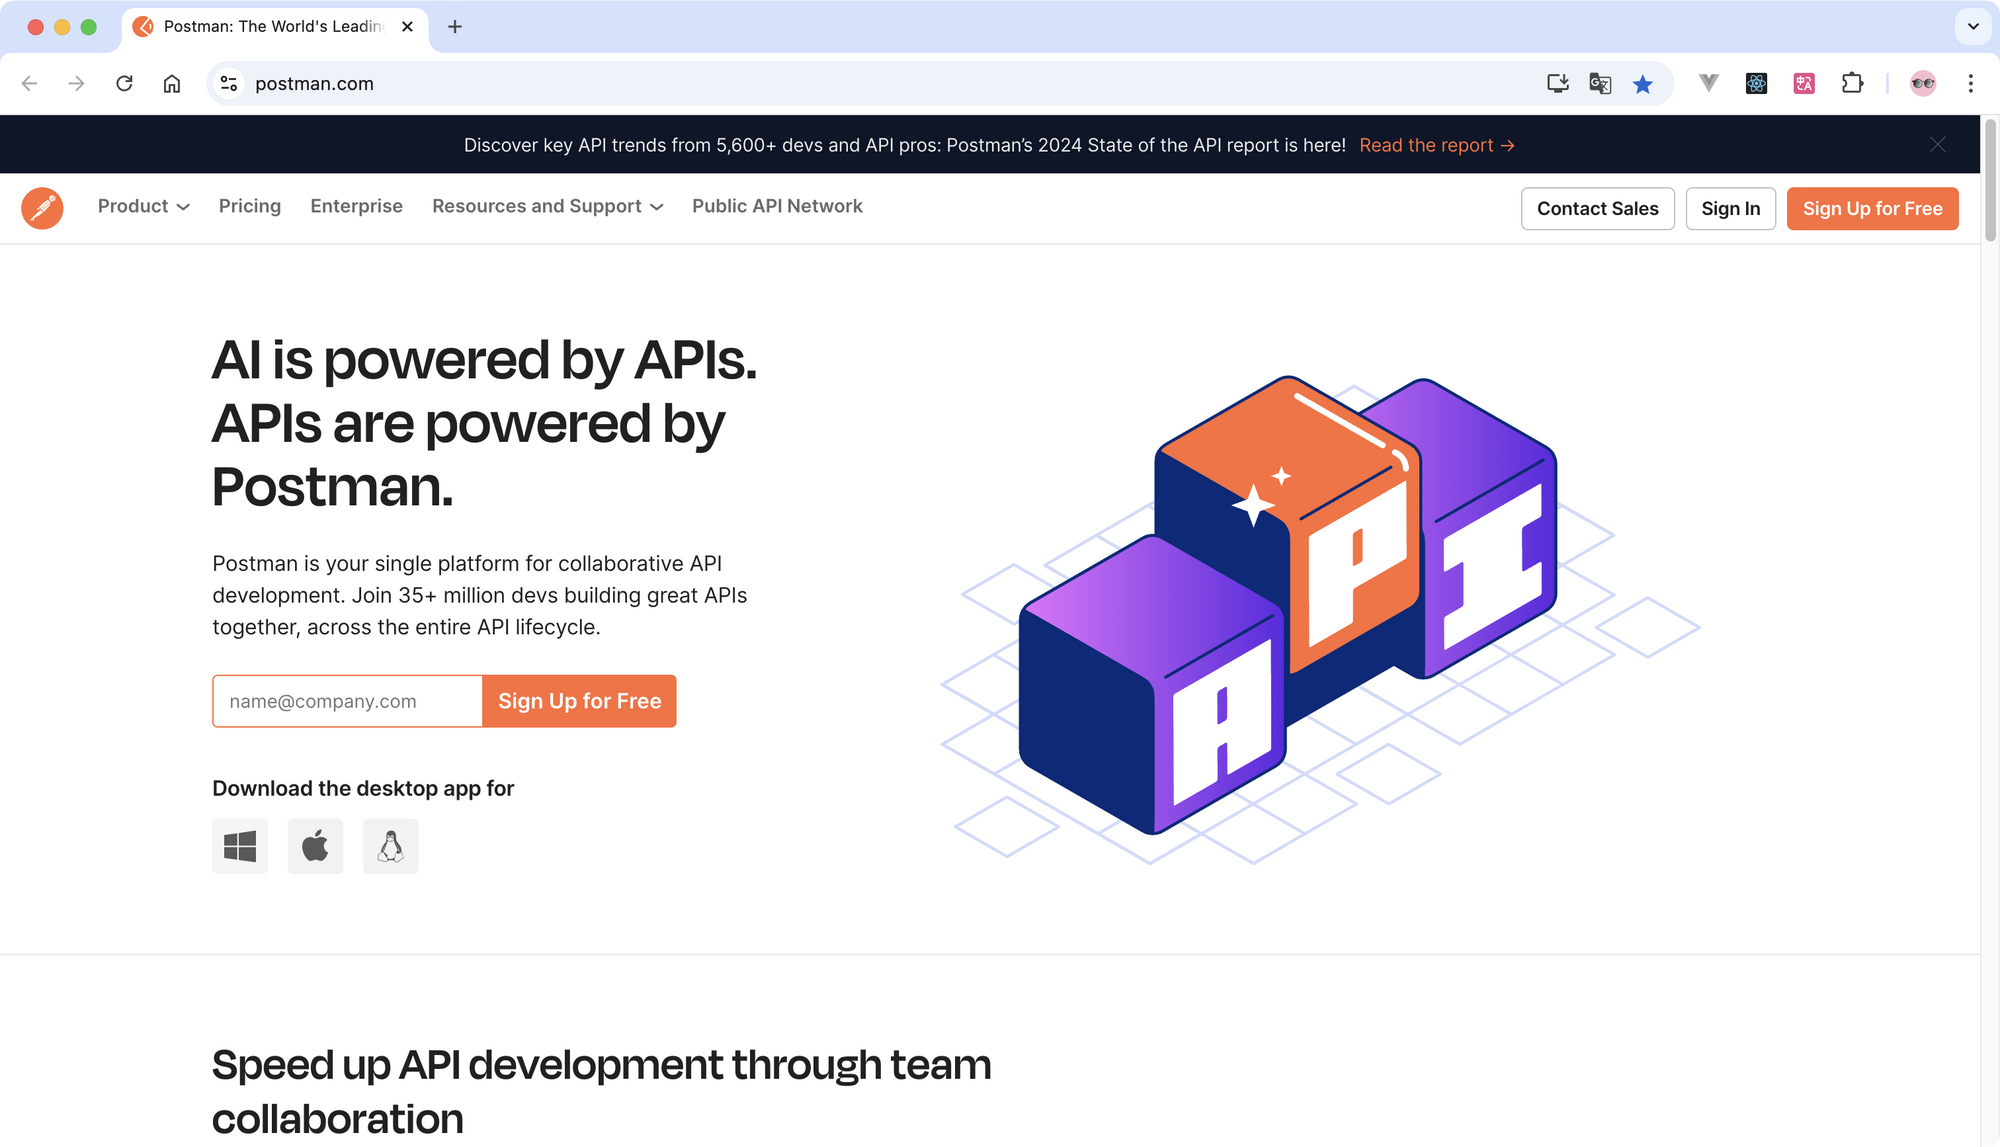Click the browser back navigation arrow
Screen dimensions: 2000x1147
point(30,84)
